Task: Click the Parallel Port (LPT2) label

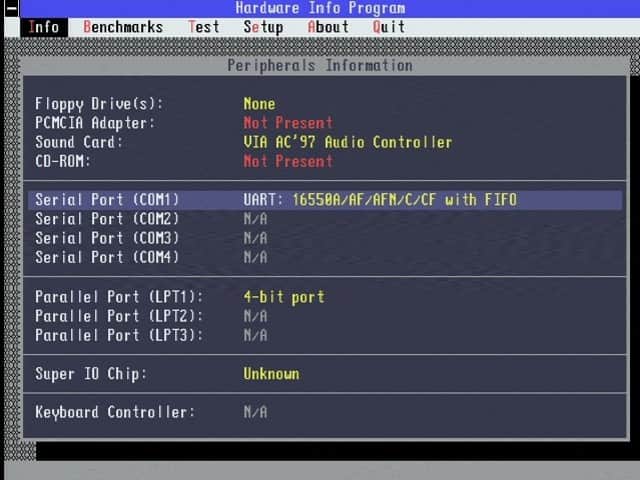Action: 119,316
